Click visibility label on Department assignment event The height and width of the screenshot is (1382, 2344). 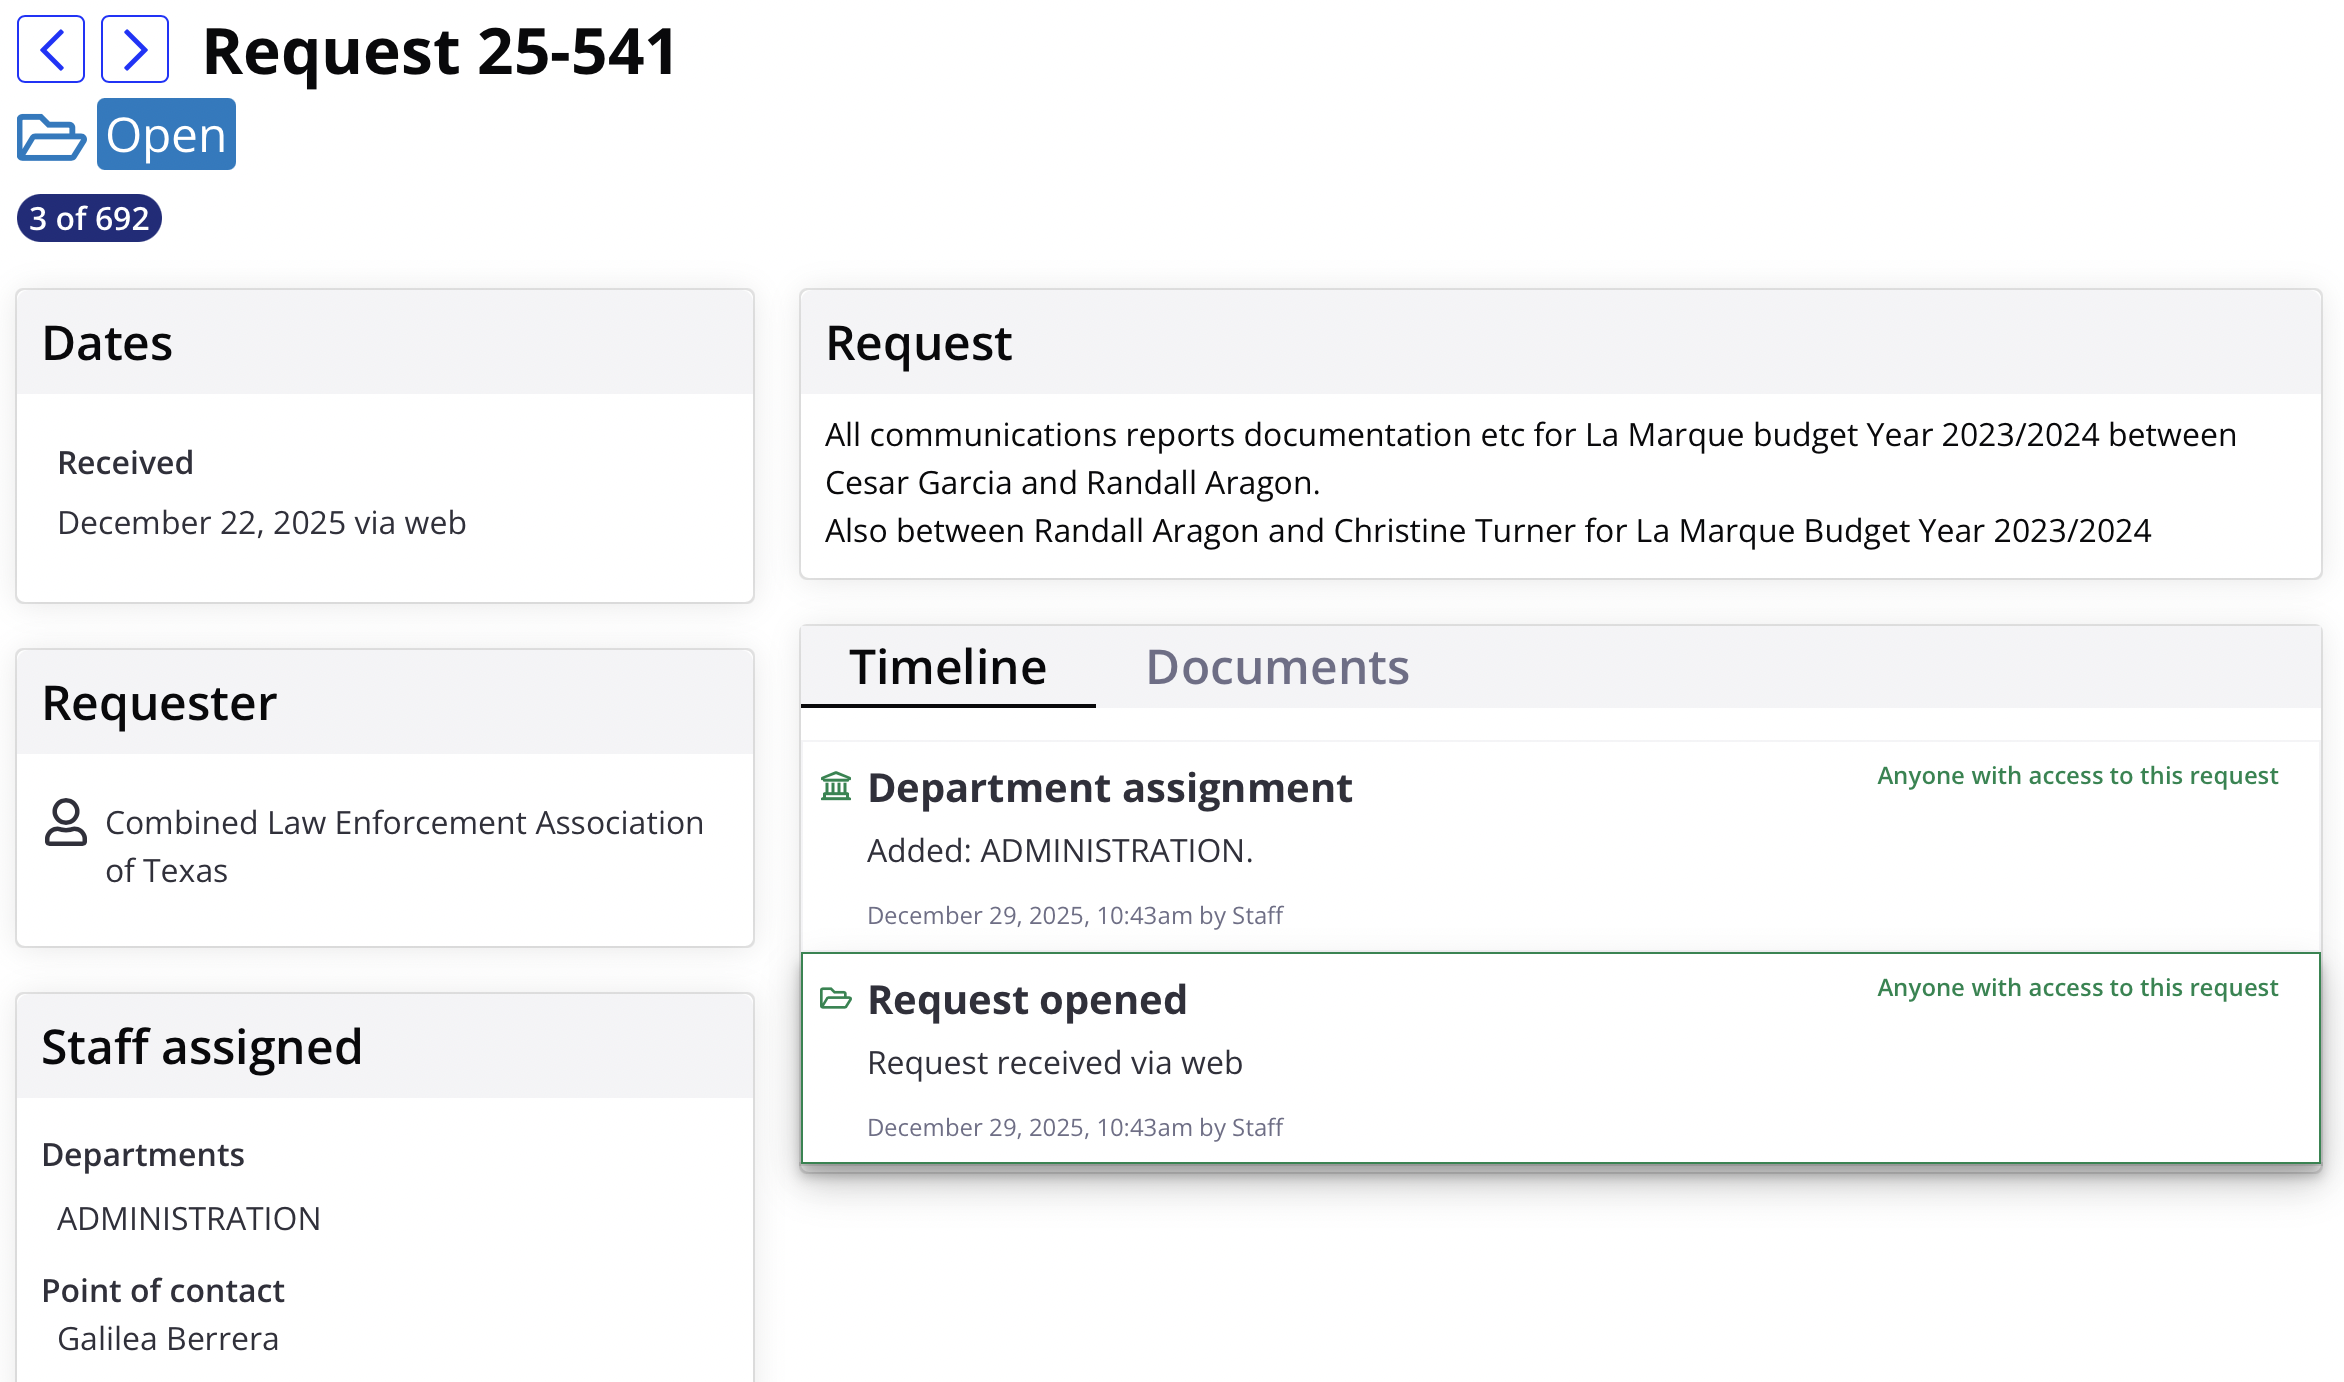[x=2077, y=776]
